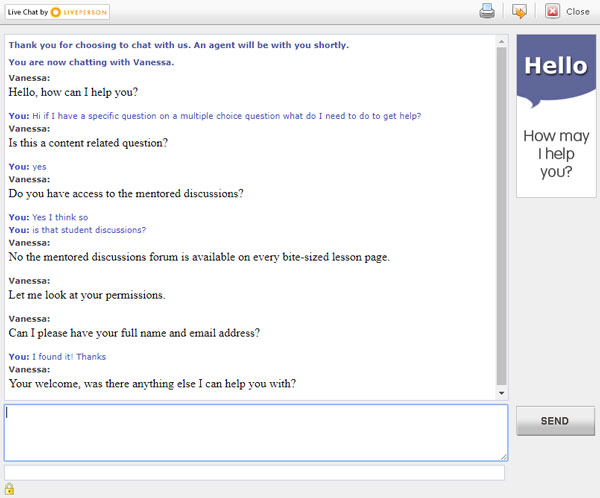Click the Hello speech bubble banner
The image size is (600, 498).
[x=556, y=71]
